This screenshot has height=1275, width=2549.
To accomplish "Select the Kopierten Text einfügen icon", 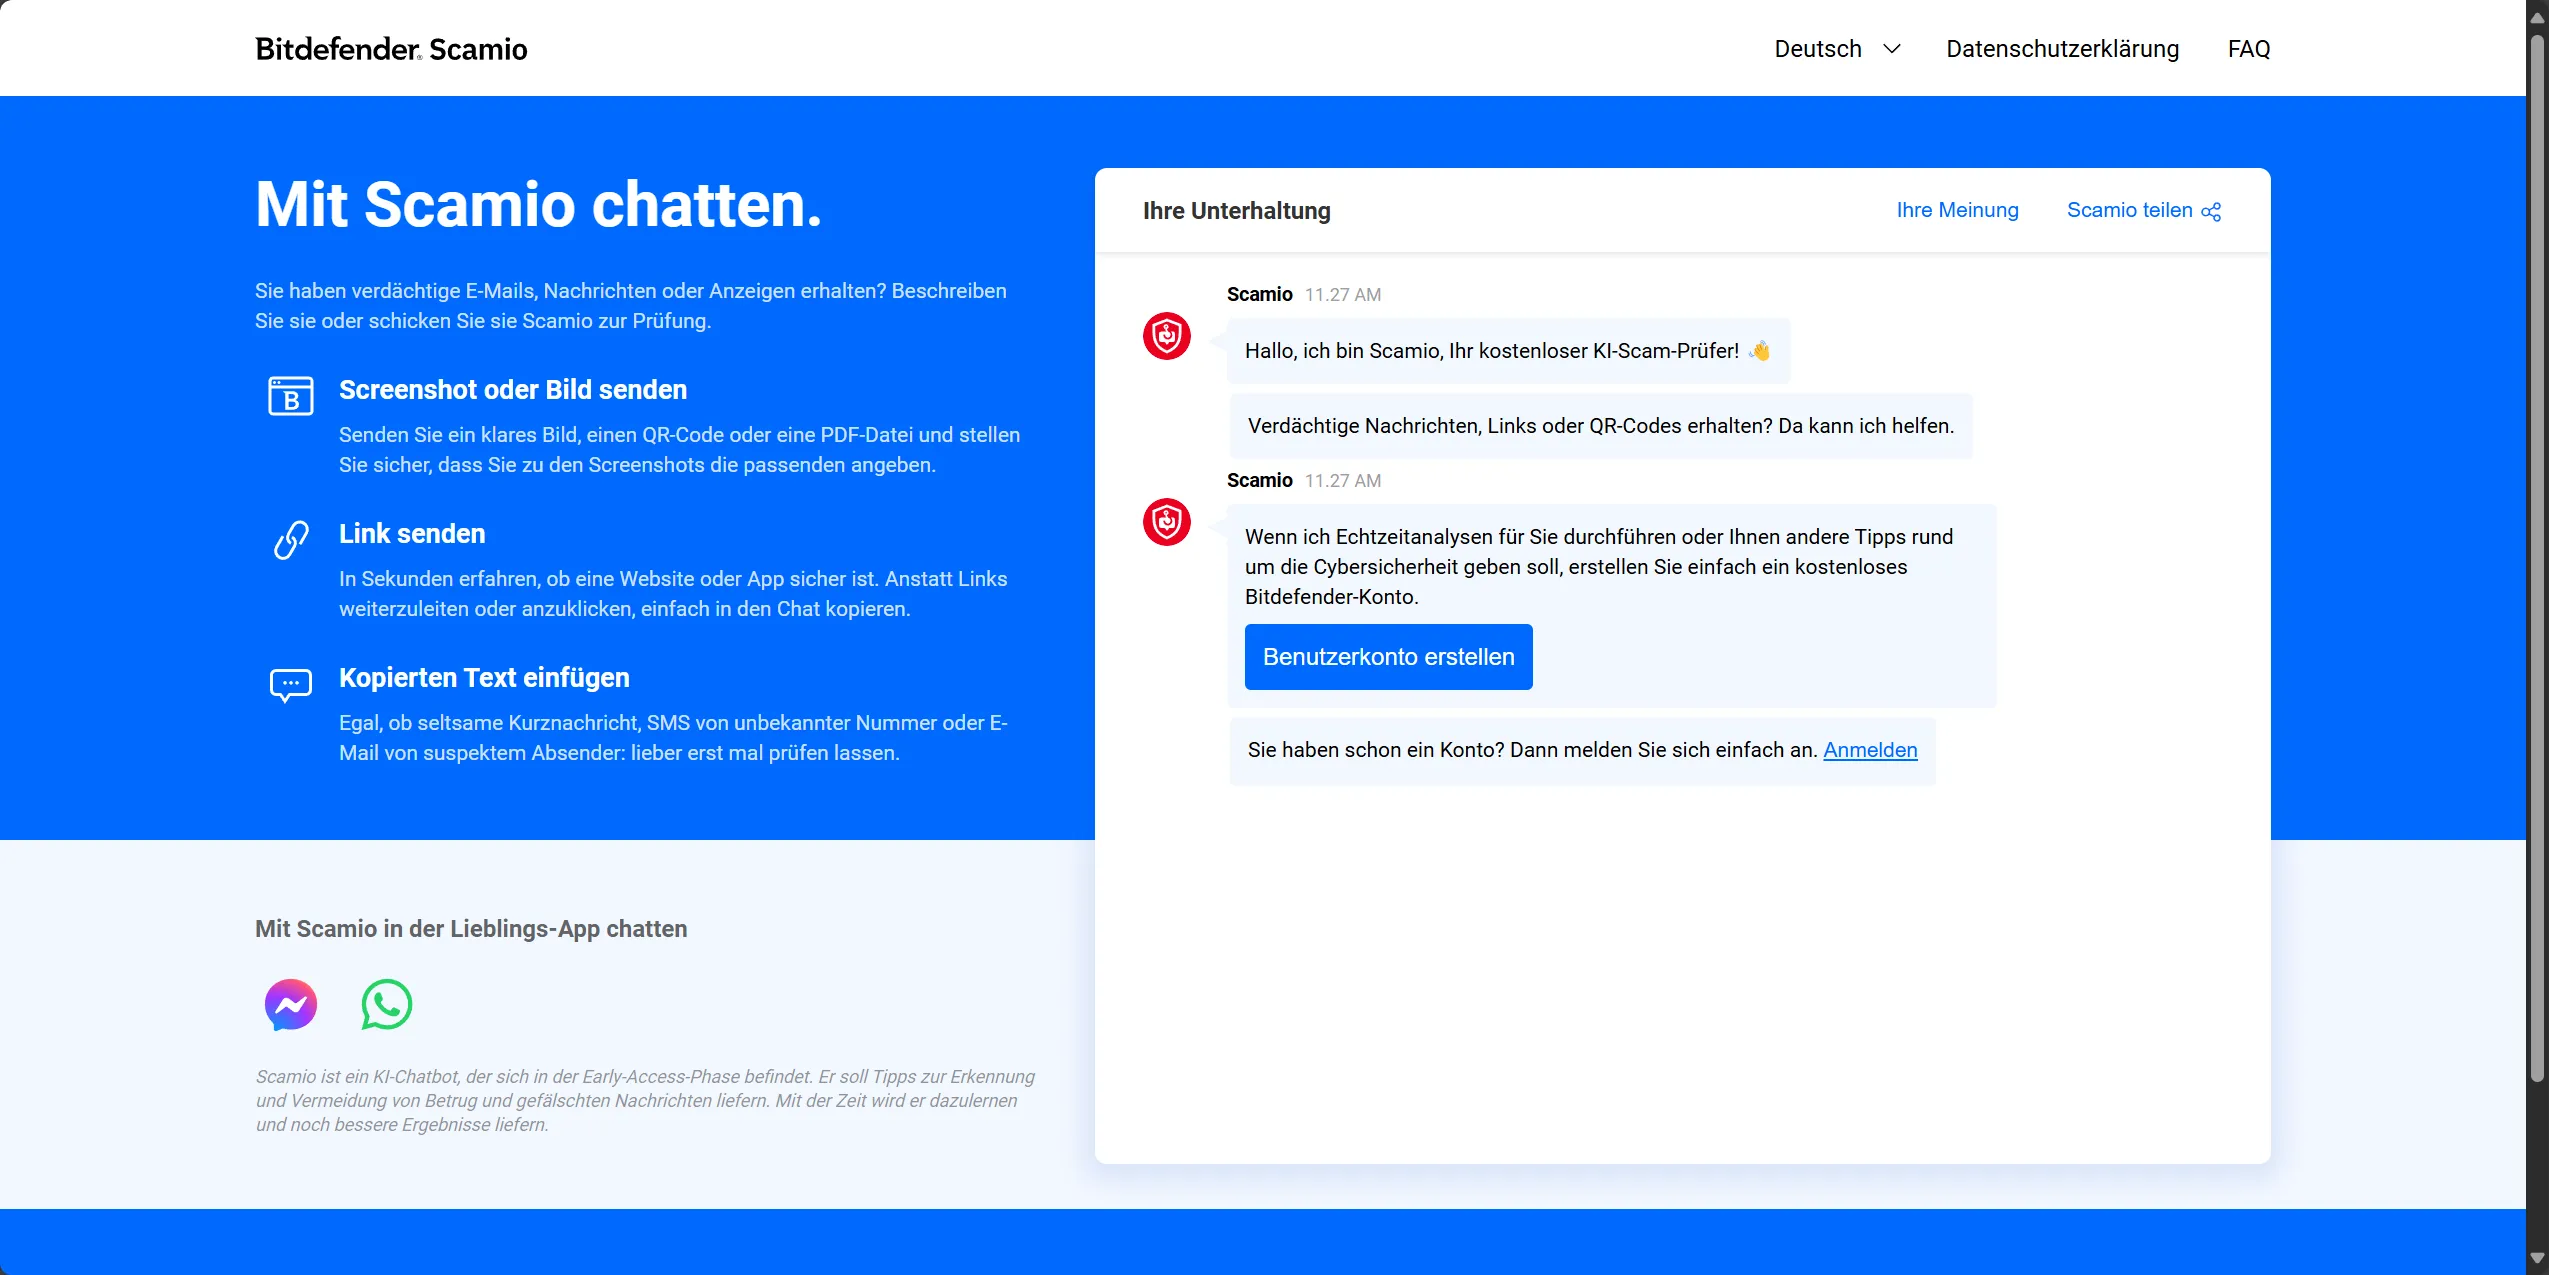I will coord(290,684).
